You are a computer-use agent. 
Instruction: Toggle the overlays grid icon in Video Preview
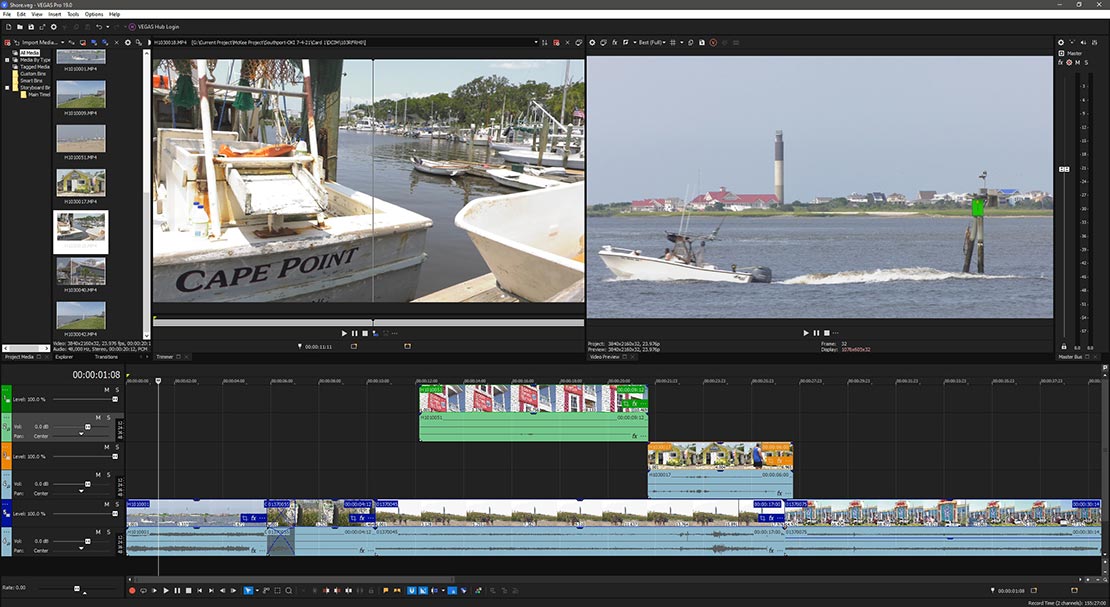click(x=673, y=42)
